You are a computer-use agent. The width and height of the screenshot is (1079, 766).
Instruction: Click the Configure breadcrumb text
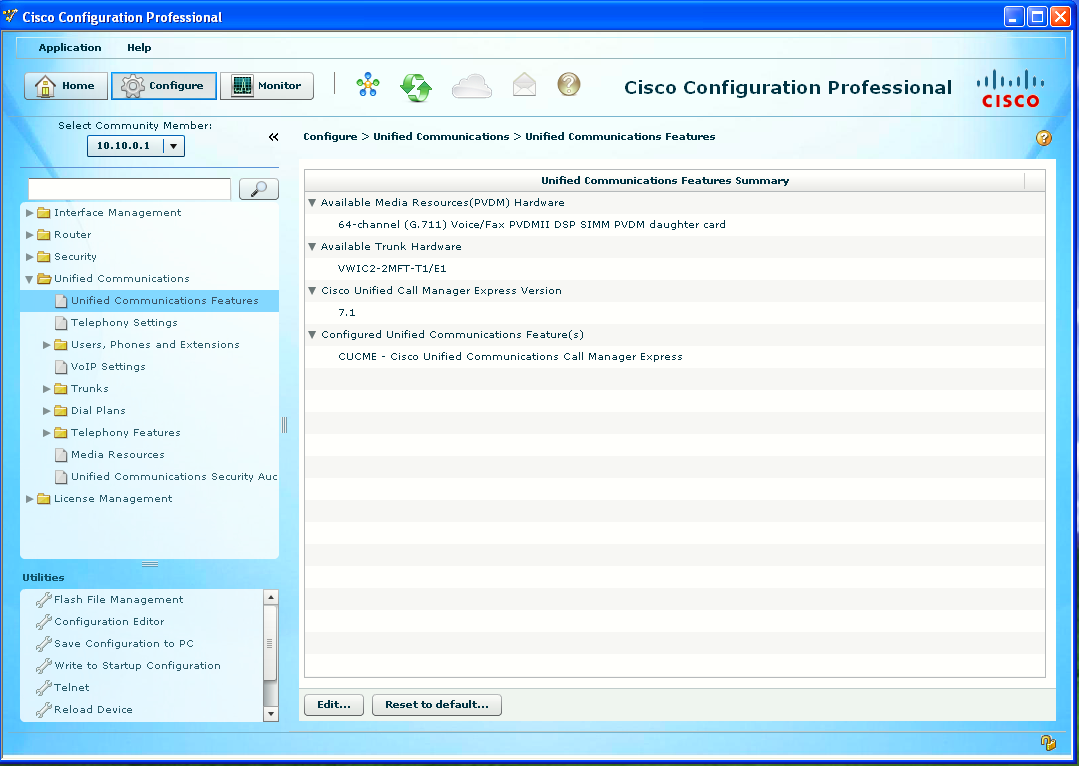pyautogui.click(x=330, y=137)
